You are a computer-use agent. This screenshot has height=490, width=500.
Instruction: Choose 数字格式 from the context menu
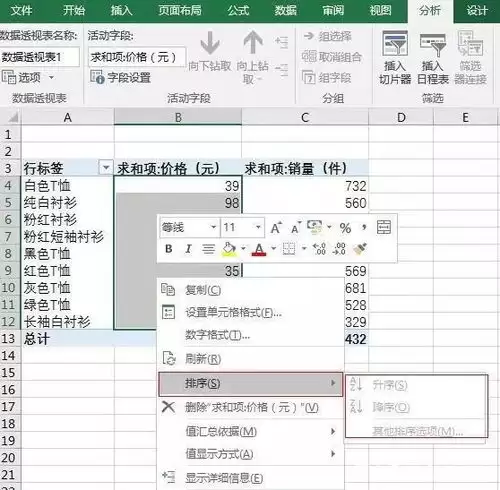250,335
